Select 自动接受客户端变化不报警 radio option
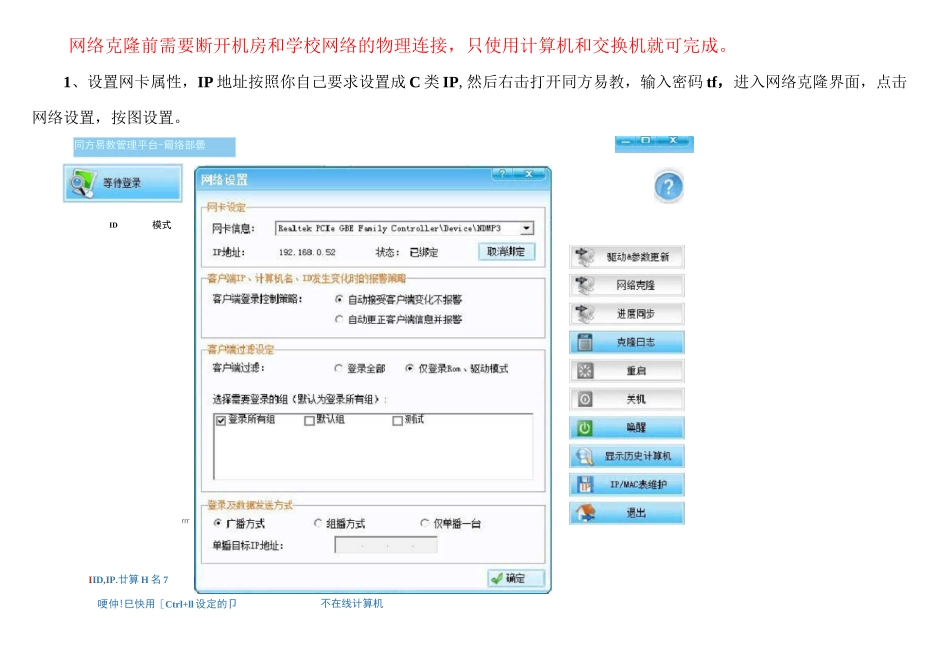 (339, 299)
